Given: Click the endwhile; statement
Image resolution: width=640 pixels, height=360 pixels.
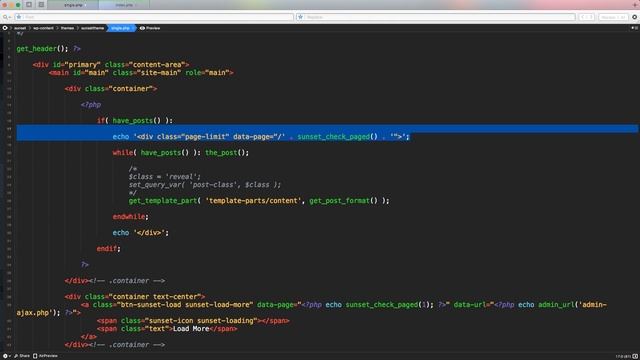Looking at the screenshot, I should click(x=131, y=217).
